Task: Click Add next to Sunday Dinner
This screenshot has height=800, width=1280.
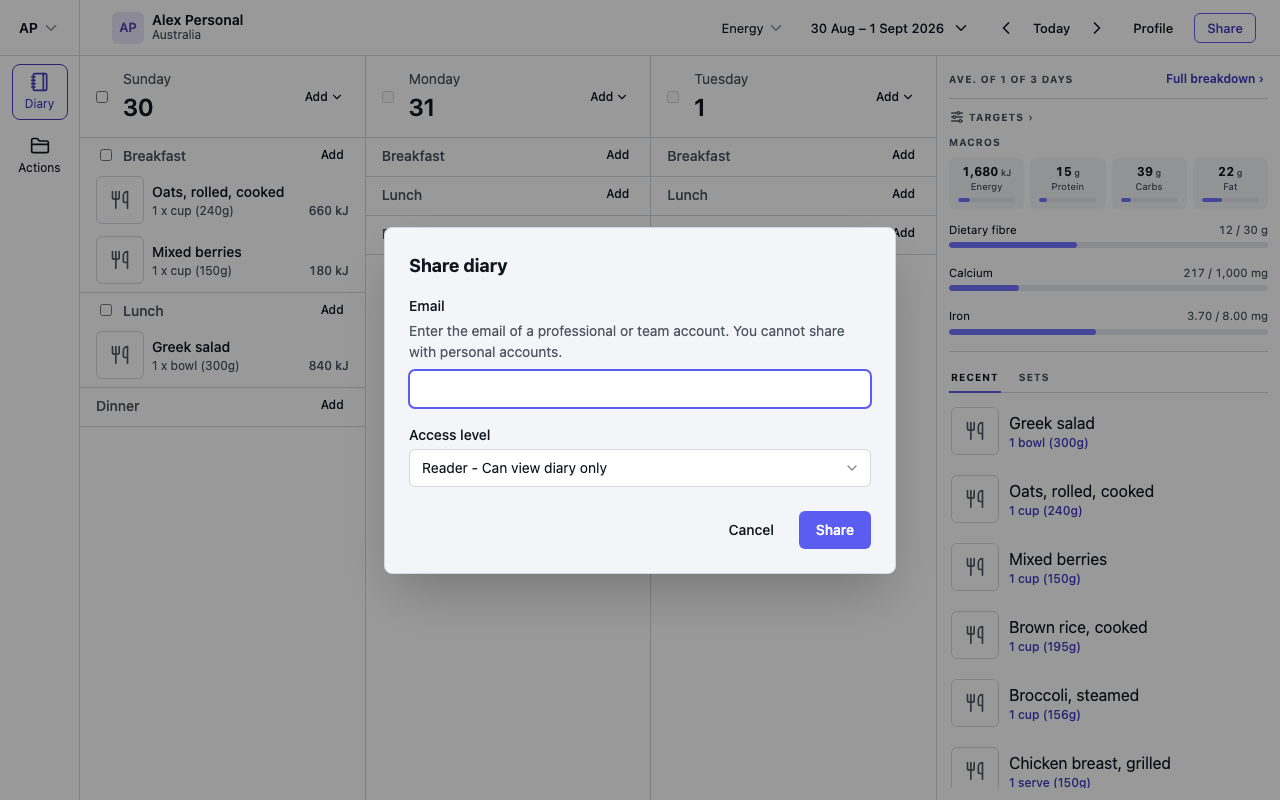Action: coord(332,405)
